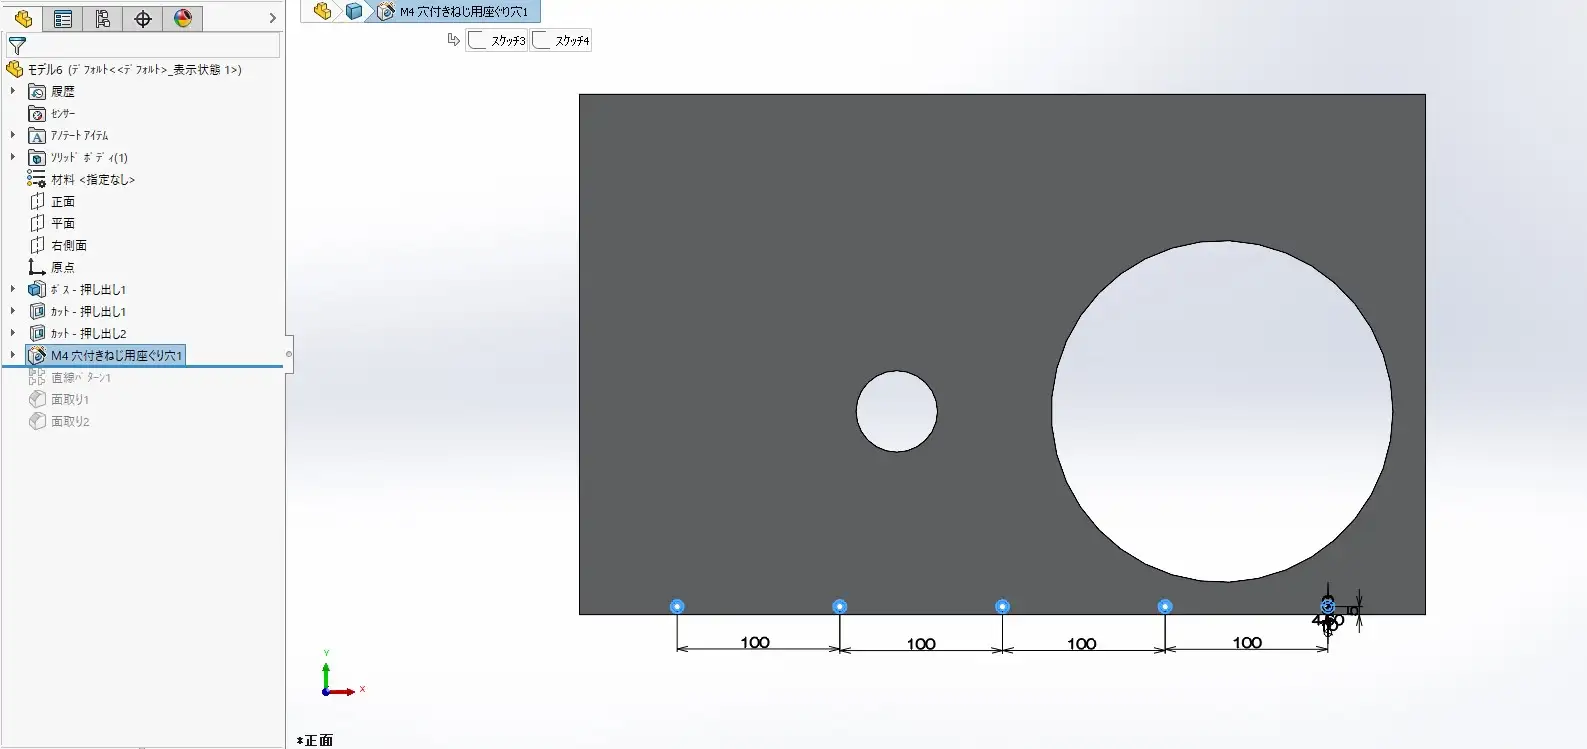Expand the manager panel tabs arrow
This screenshot has height=749, width=1587.
272,19
